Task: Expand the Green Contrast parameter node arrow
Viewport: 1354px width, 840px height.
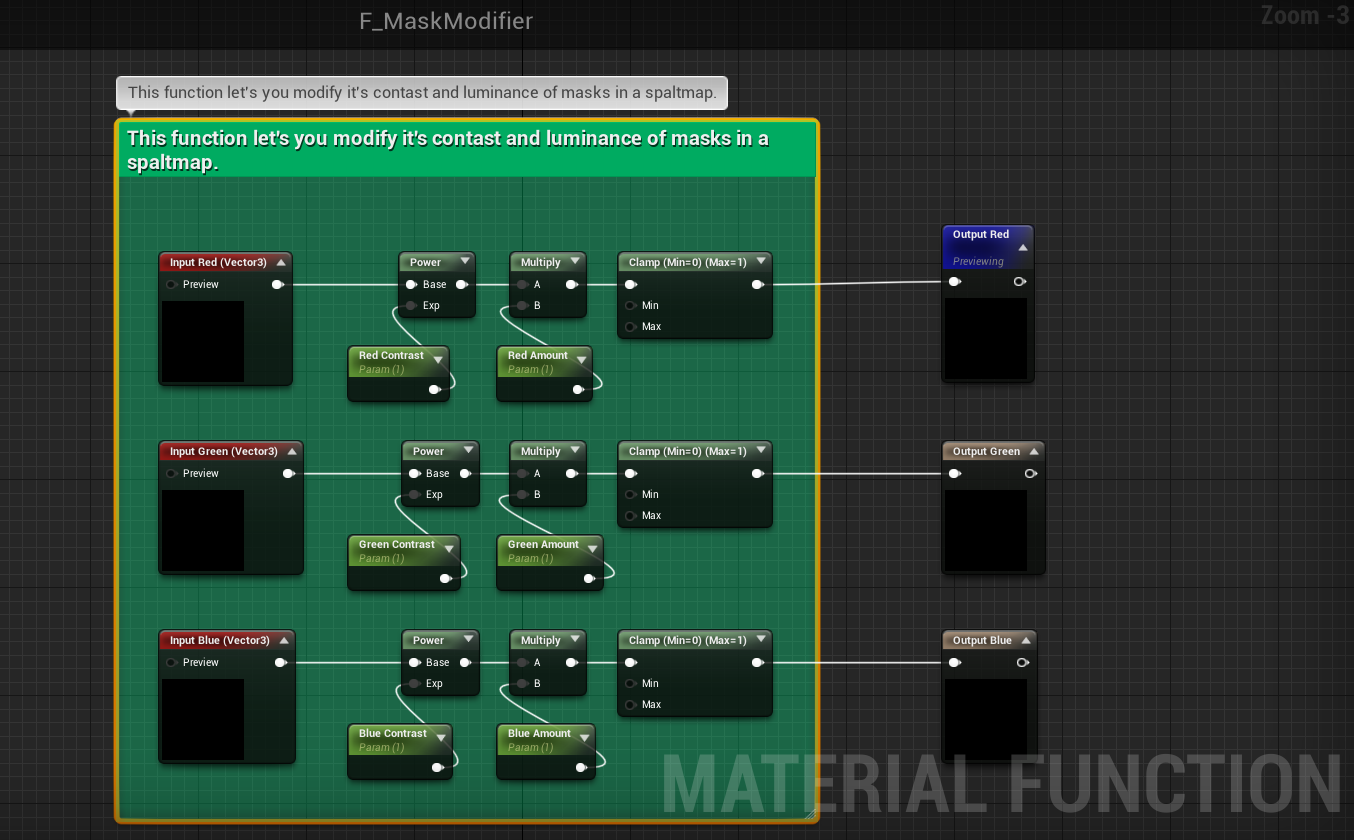Action: coord(450,549)
